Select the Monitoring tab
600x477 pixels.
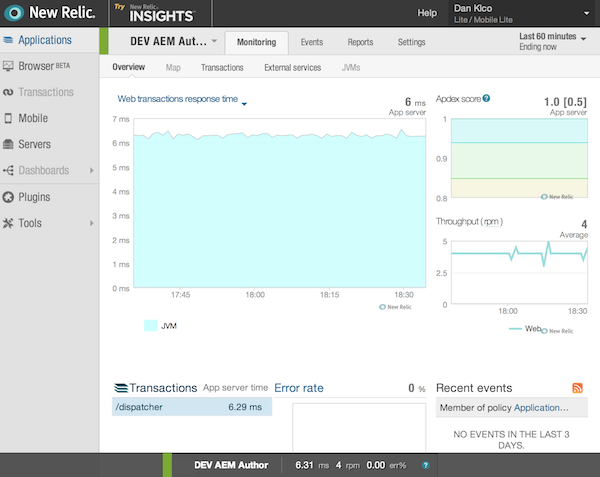click(x=256, y=42)
